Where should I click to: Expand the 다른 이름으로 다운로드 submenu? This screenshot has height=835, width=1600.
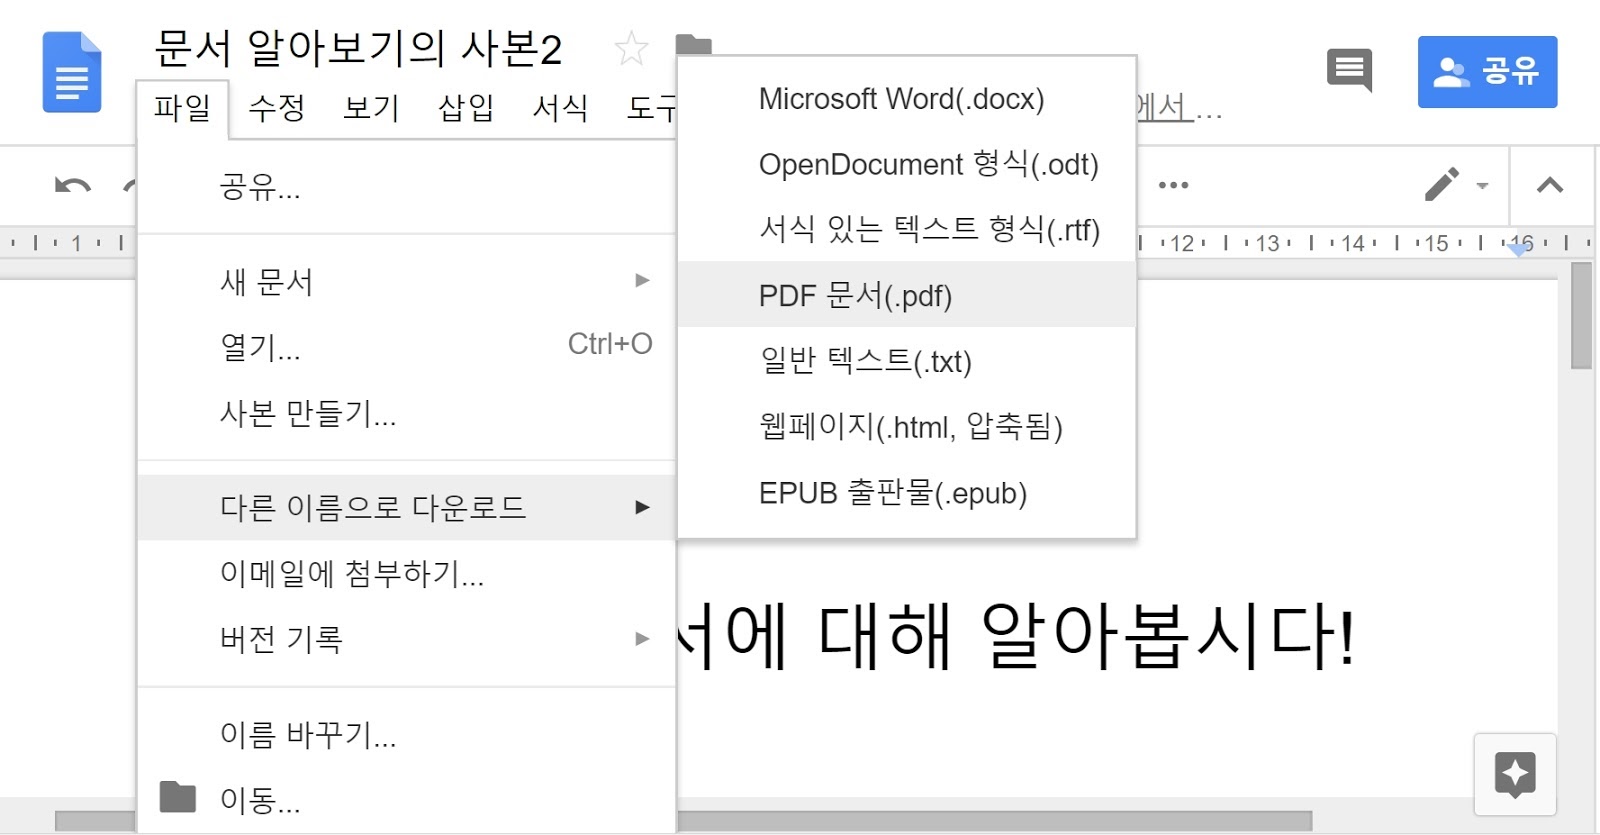407,507
